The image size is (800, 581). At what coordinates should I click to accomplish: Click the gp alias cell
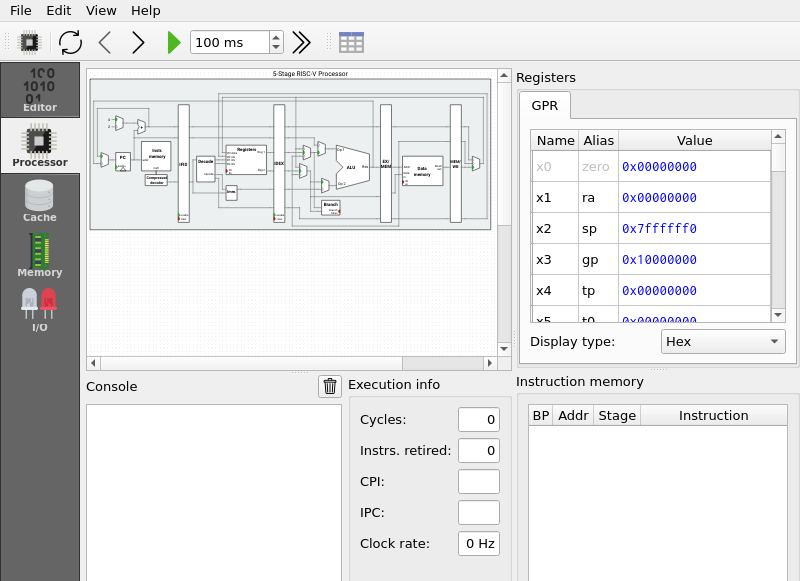tap(598, 260)
